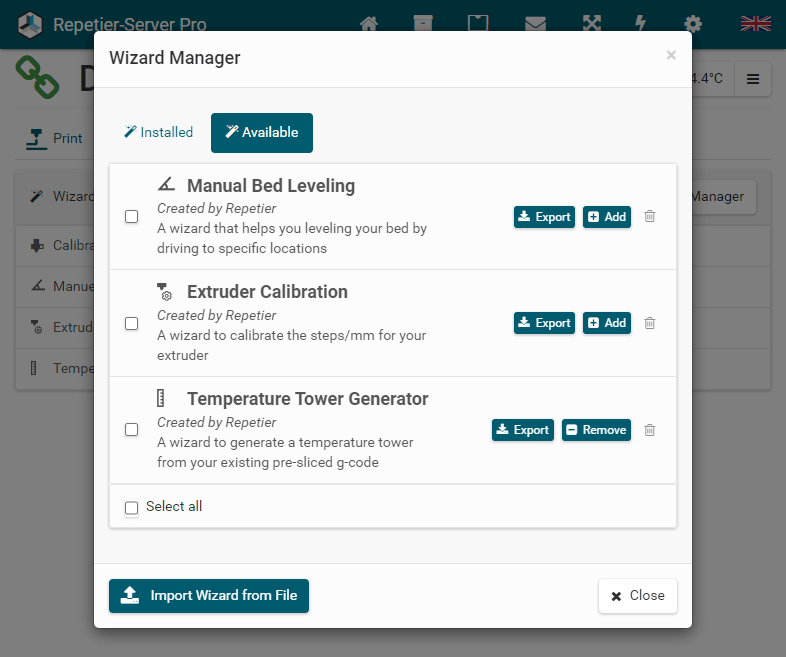This screenshot has width=786, height=657.
Task: Select the Calibra... row in background list
Action: click(55, 246)
